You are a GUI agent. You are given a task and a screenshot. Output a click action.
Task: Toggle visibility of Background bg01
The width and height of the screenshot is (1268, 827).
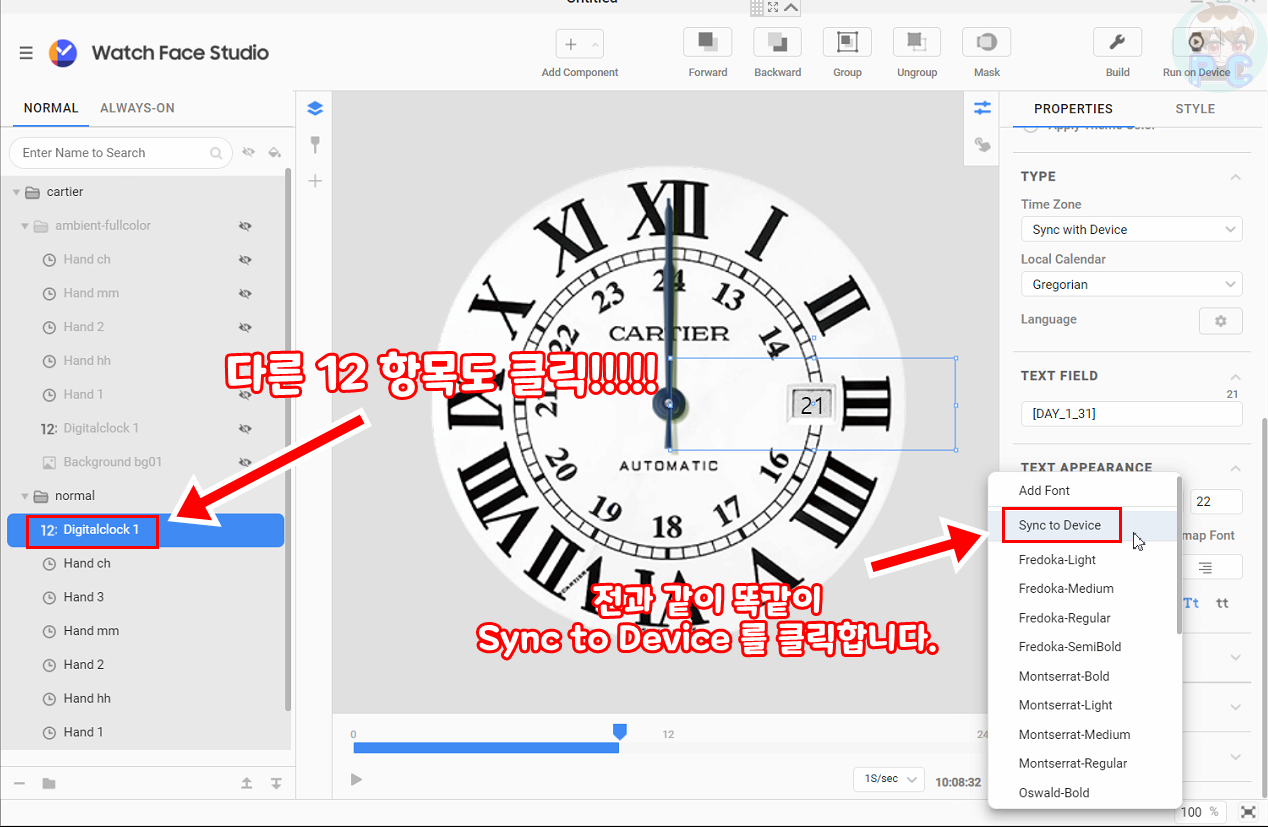click(245, 462)
